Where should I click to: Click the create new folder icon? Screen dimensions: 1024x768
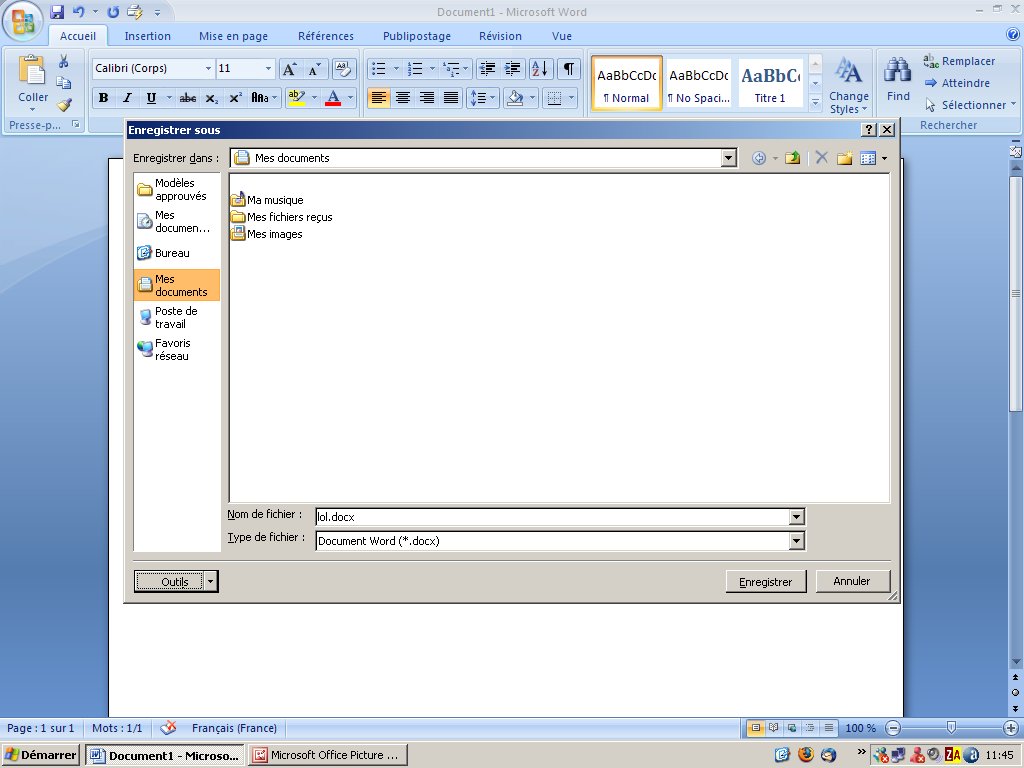click(x=844, y=158)
